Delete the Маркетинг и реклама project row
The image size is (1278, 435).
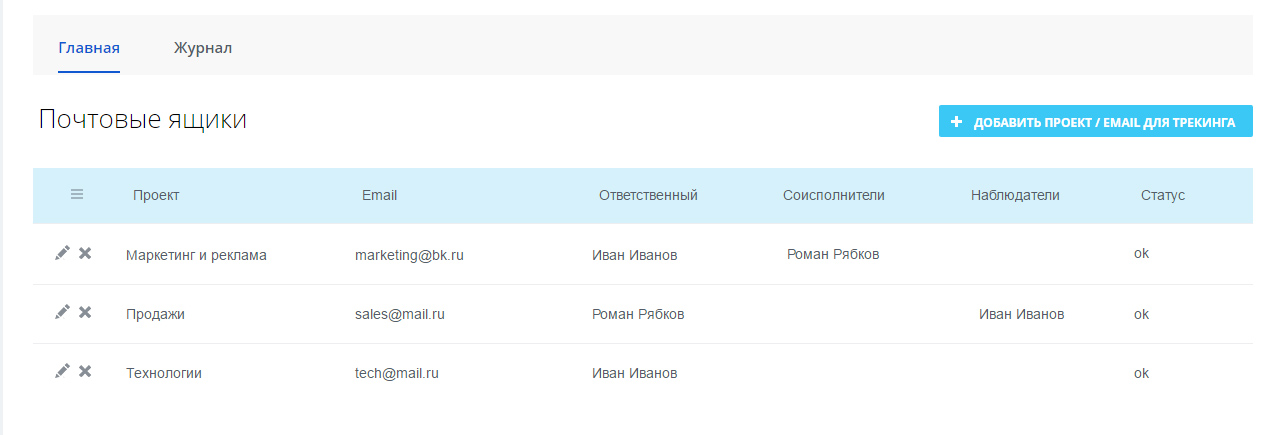click(x=85, y=254)
